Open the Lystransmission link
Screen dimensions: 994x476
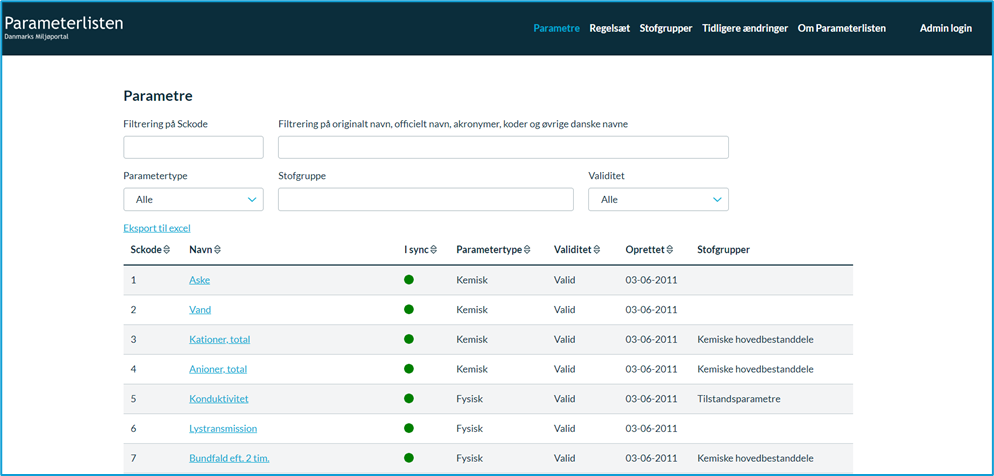[223, 428]
